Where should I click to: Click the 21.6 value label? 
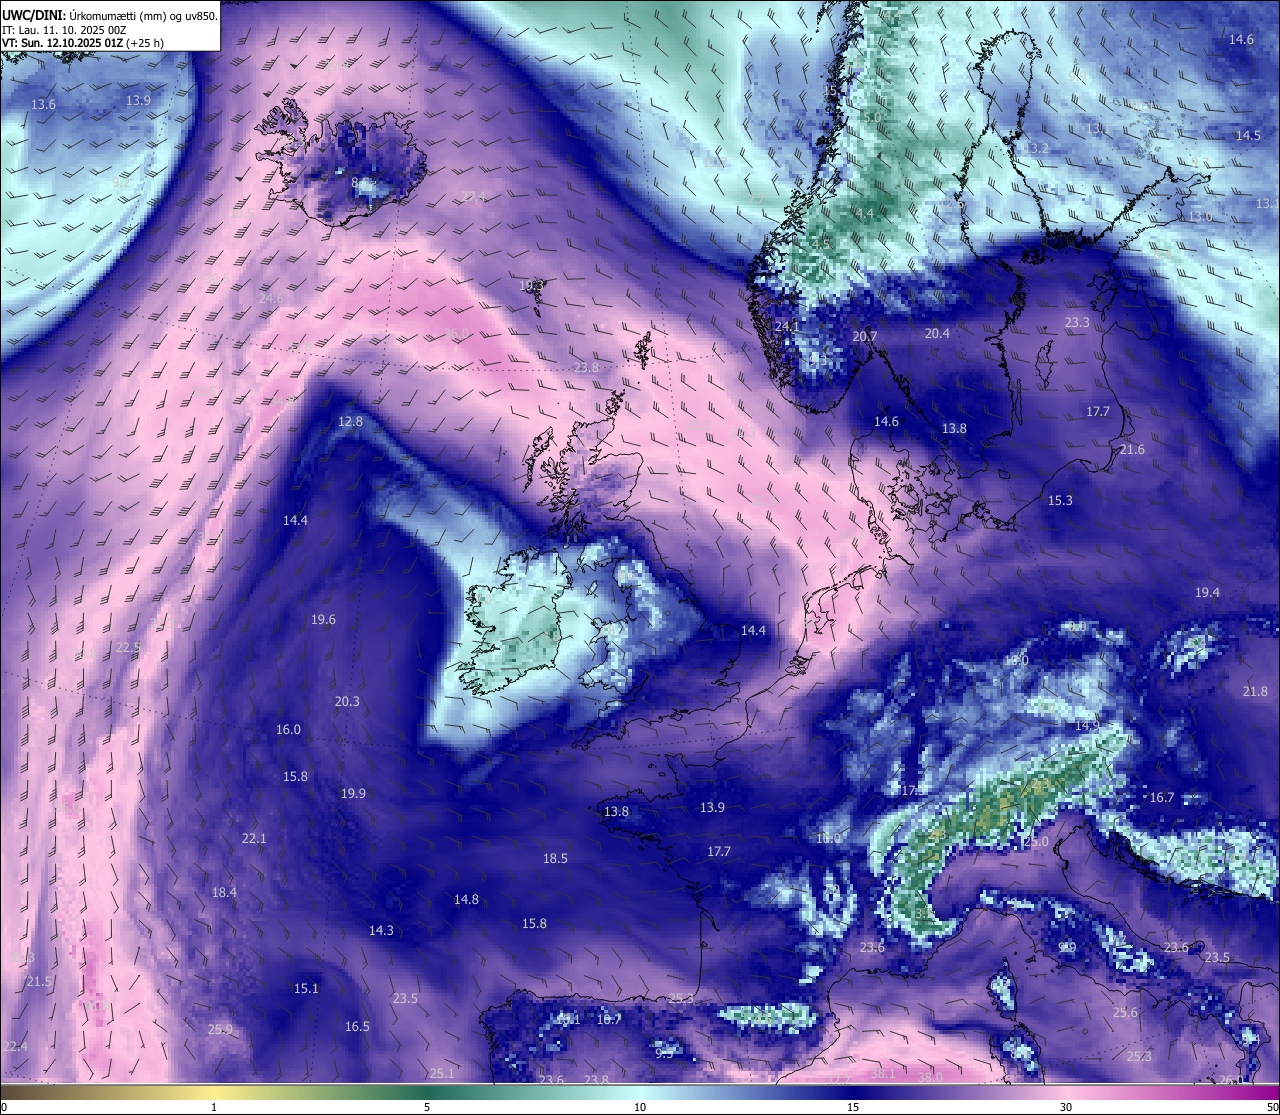tap(1132, 450)
